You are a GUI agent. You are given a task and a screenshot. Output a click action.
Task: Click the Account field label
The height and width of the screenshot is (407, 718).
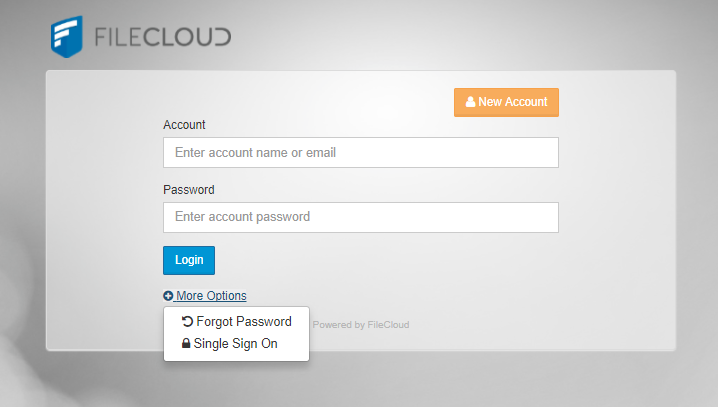tap(184, 125)
